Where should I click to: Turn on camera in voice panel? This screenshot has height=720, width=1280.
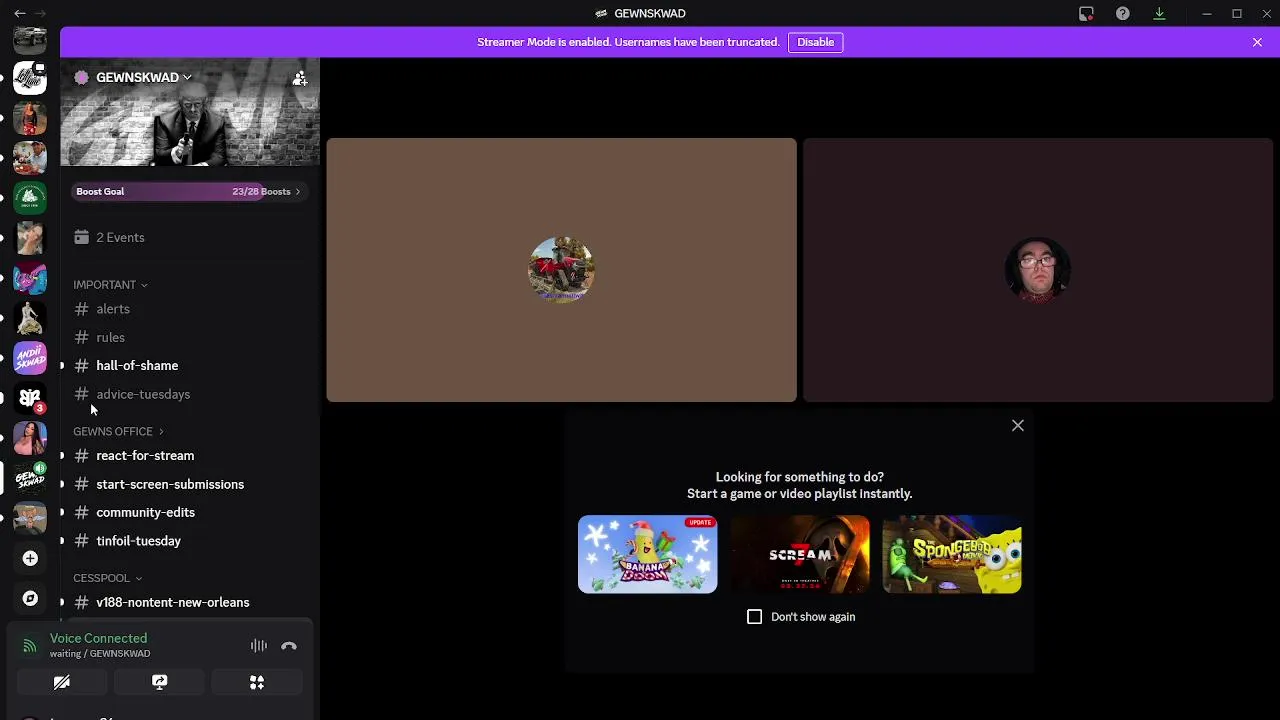[61, 682]
